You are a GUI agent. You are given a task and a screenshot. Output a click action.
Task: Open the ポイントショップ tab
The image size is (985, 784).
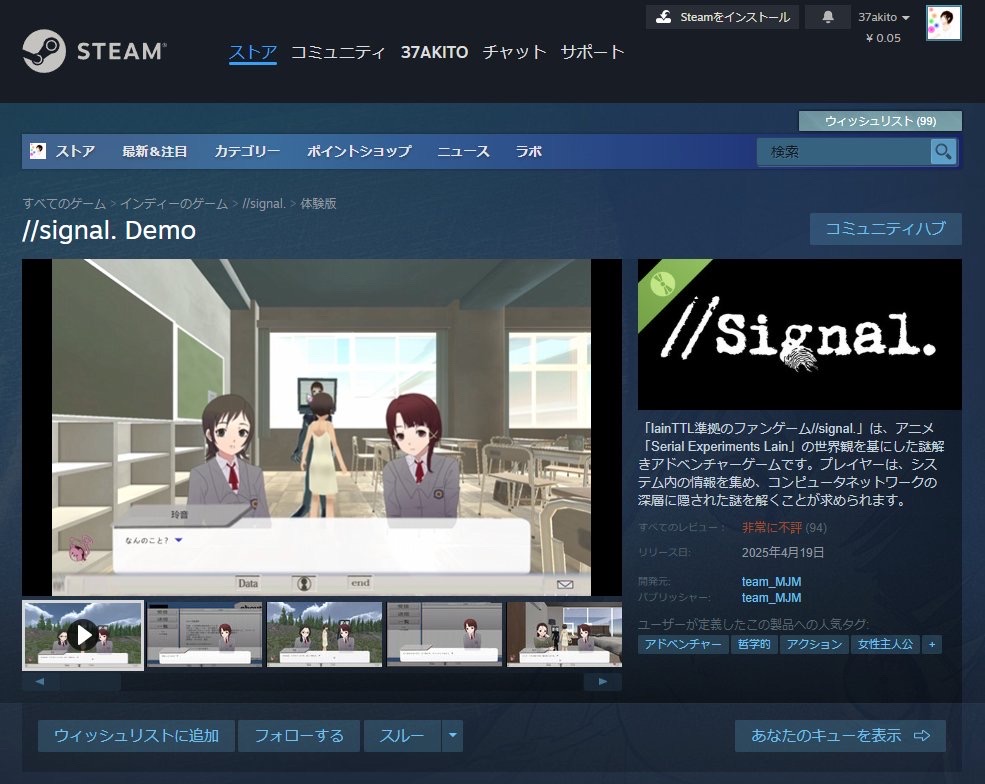(359, 151)
